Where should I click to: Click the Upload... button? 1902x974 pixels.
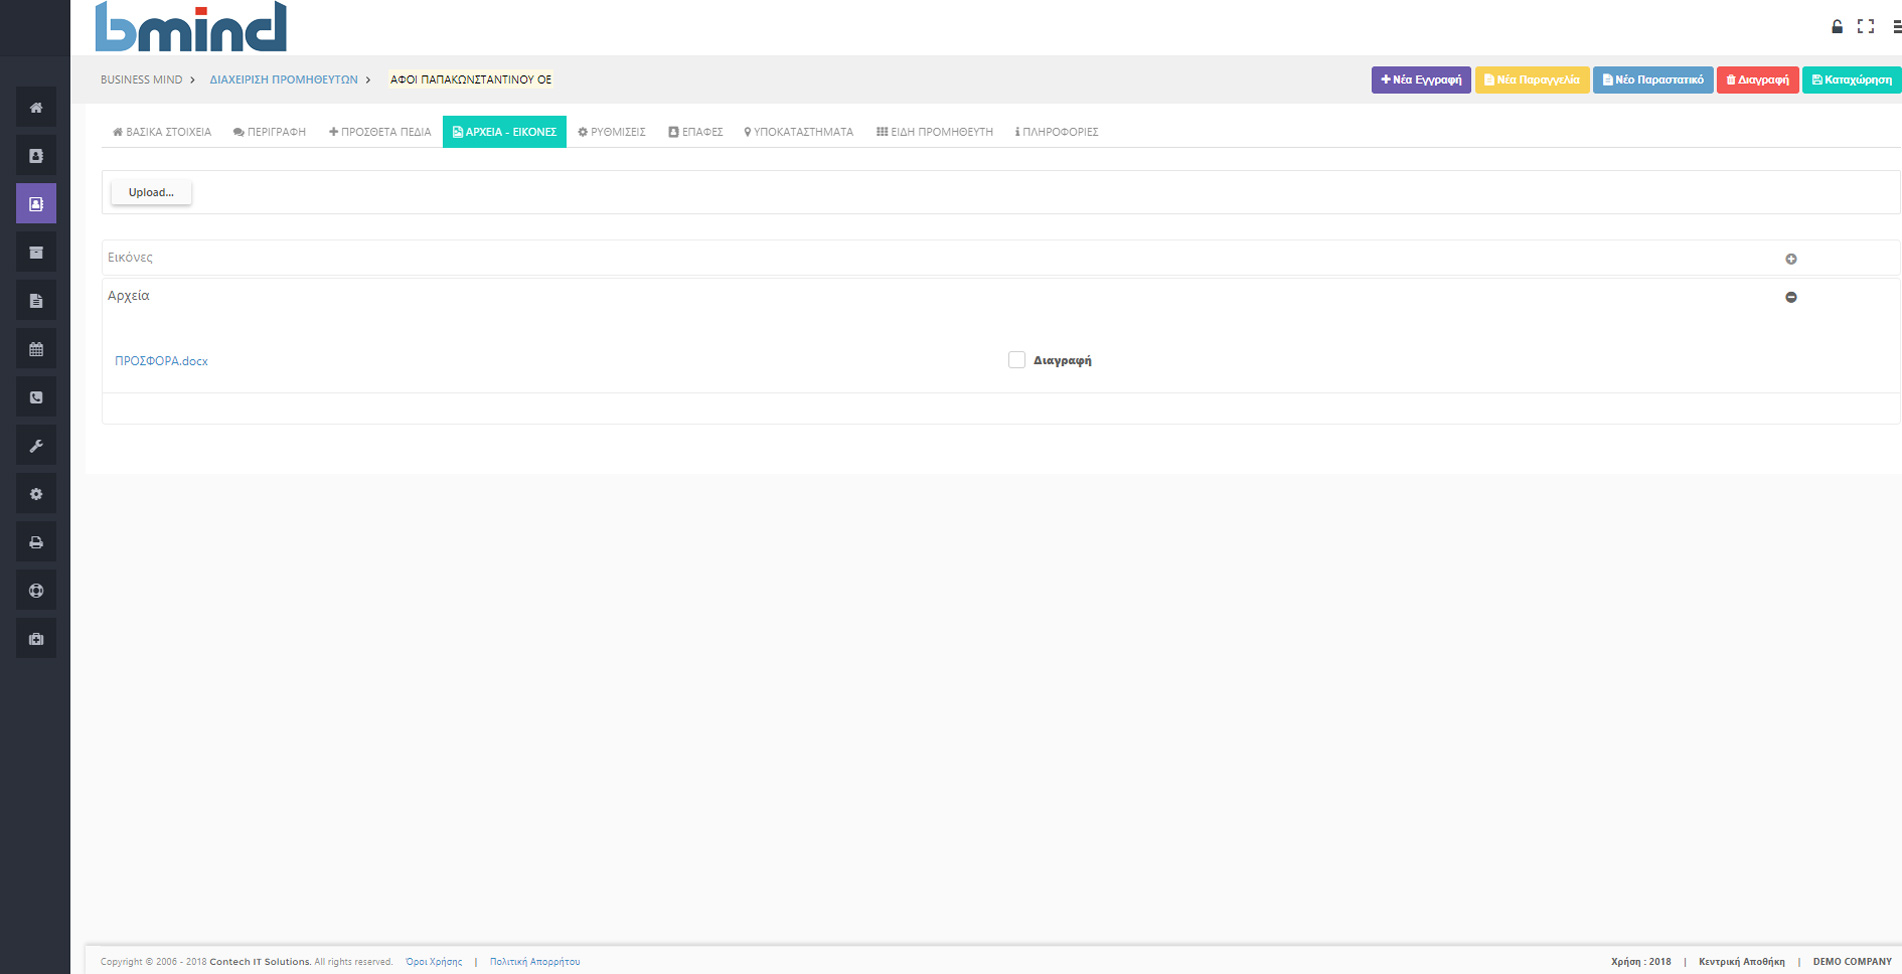tap(151, 192)
